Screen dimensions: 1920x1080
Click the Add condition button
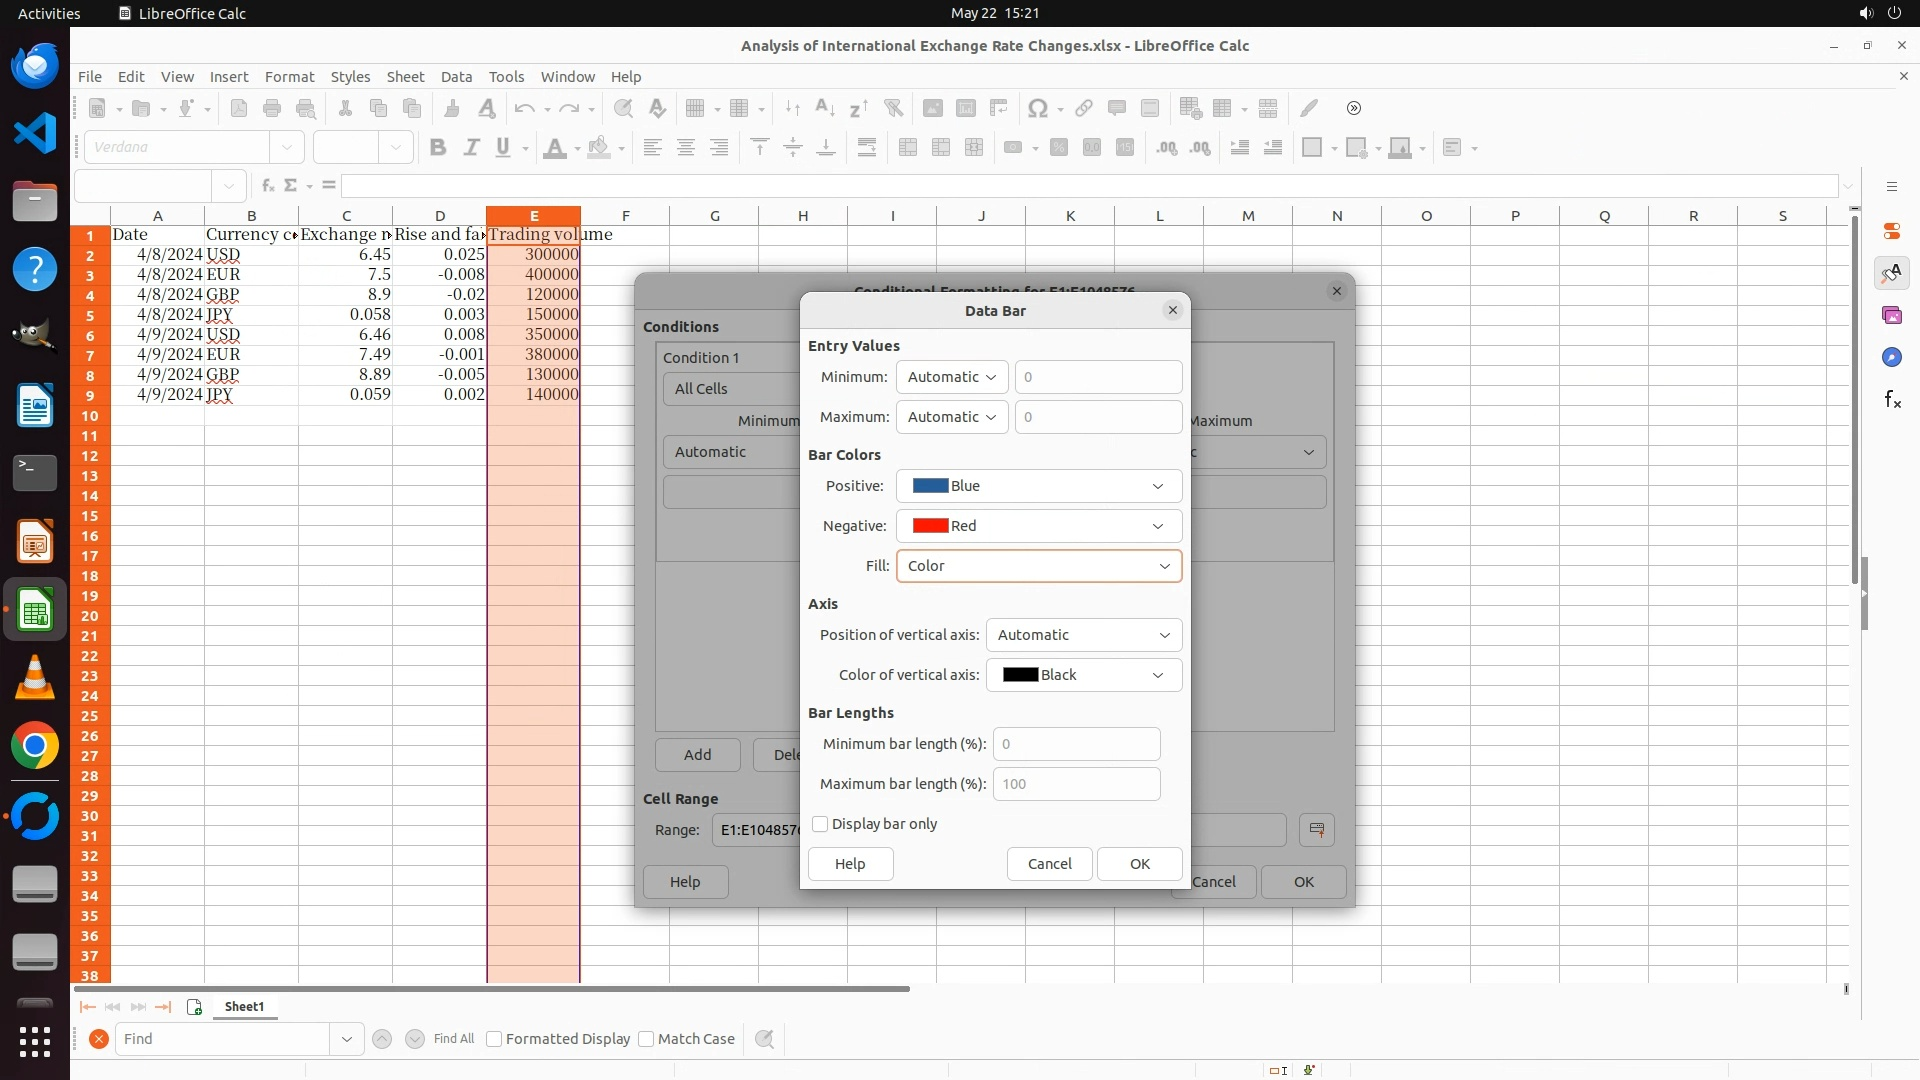[697, 755]
